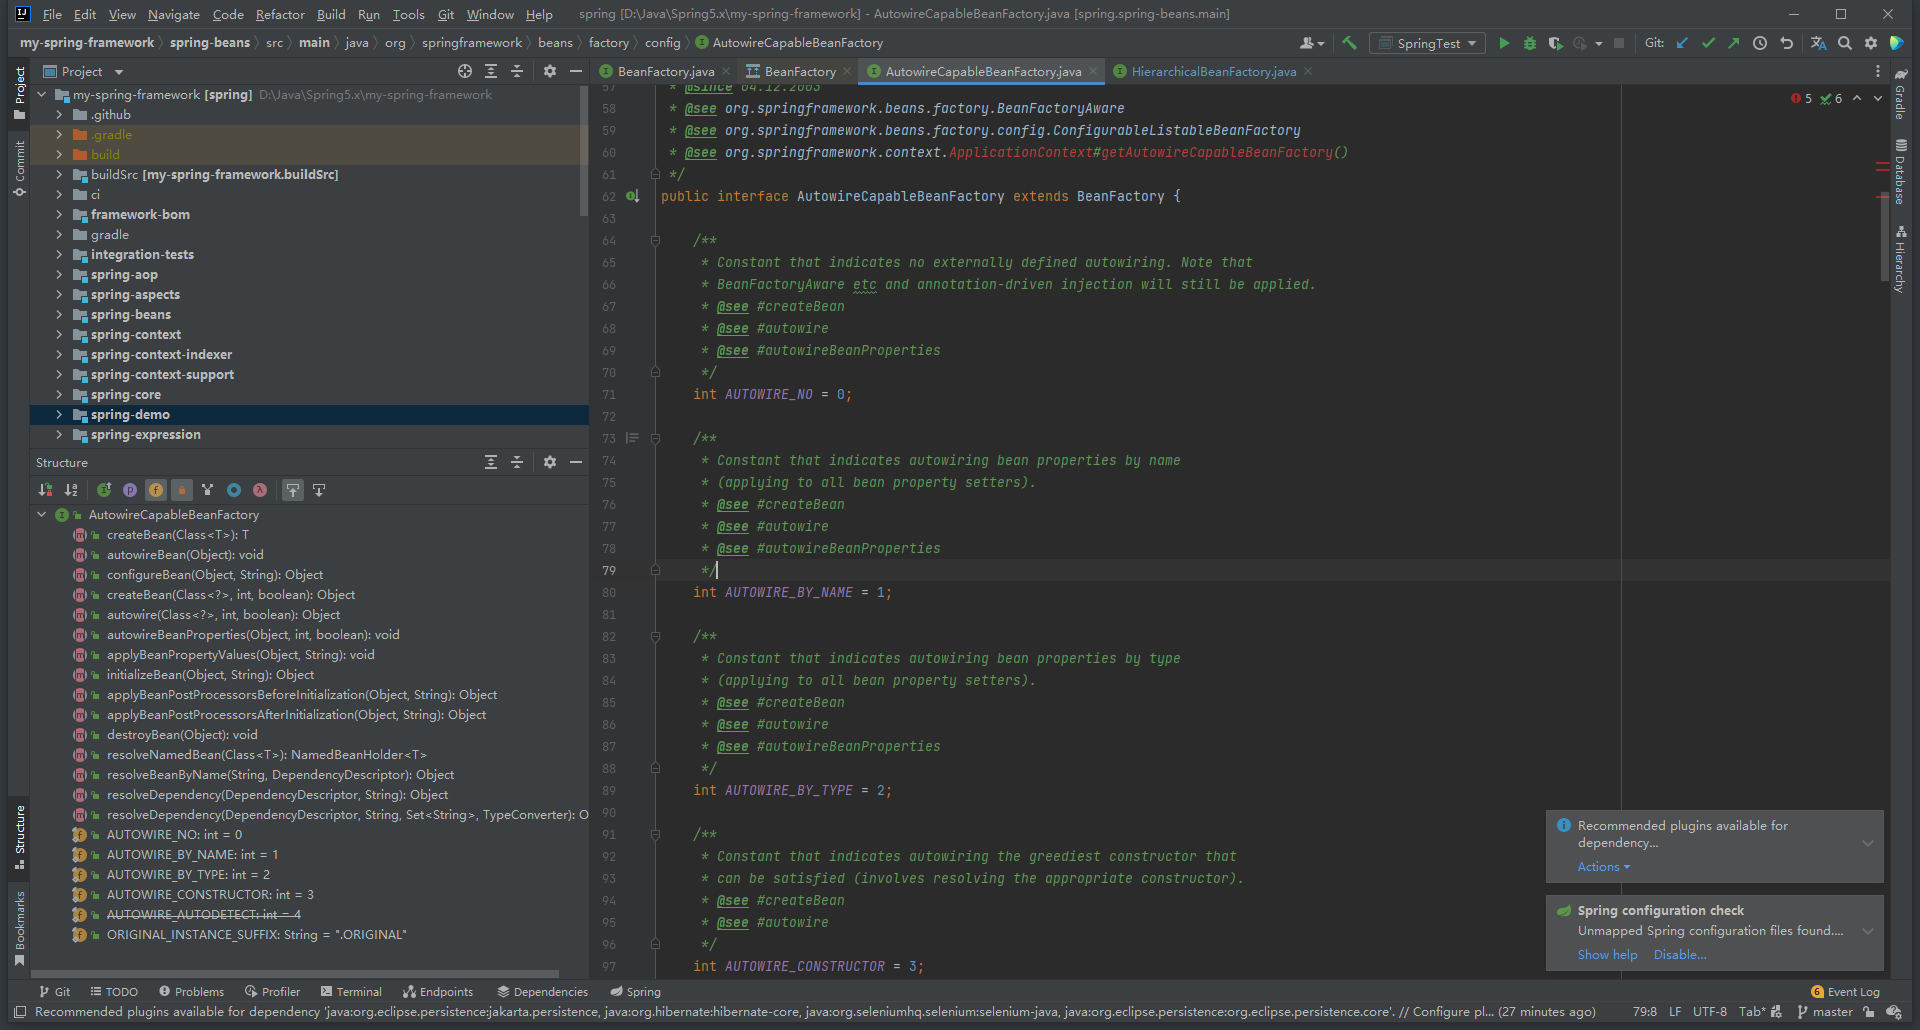Select opened file in Project panel
The width and height of the screenshot is (1920, 1030).
465,71
